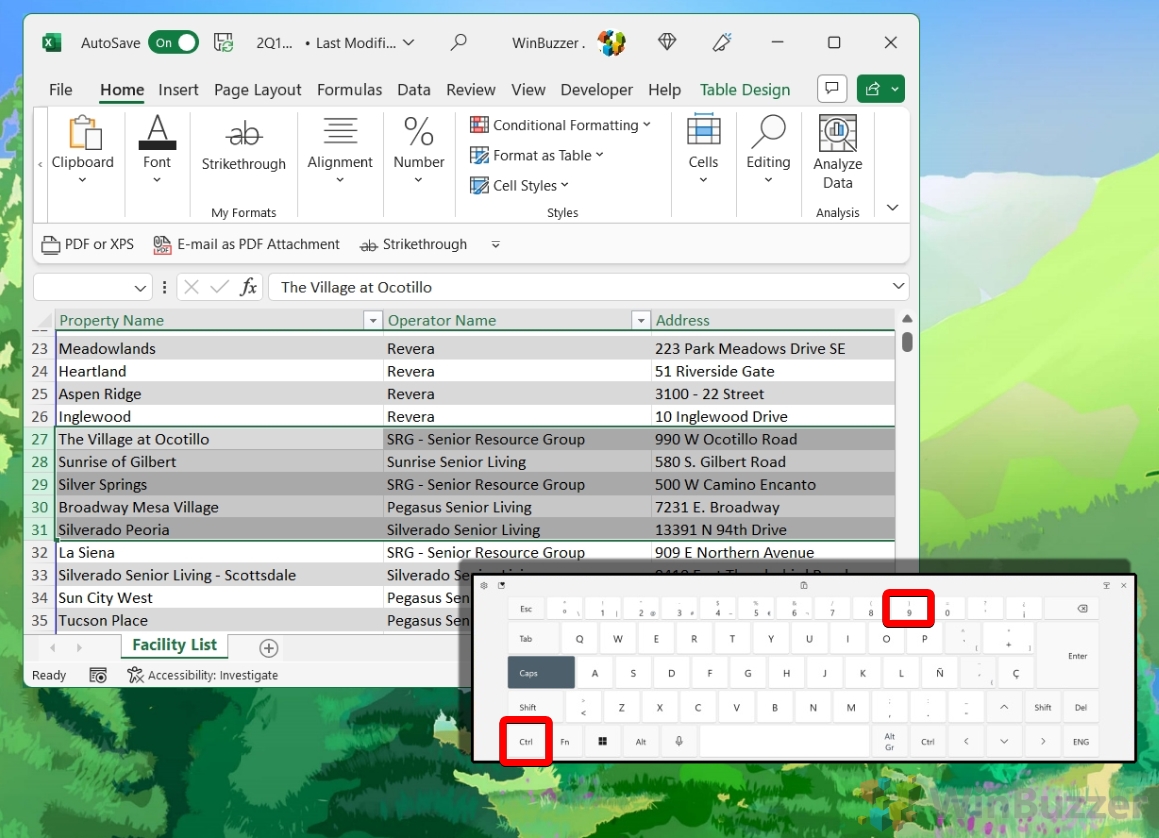Click Accessibility: Investigate in status bar
The image size is (1159, 838).
(x=202, y=675)
